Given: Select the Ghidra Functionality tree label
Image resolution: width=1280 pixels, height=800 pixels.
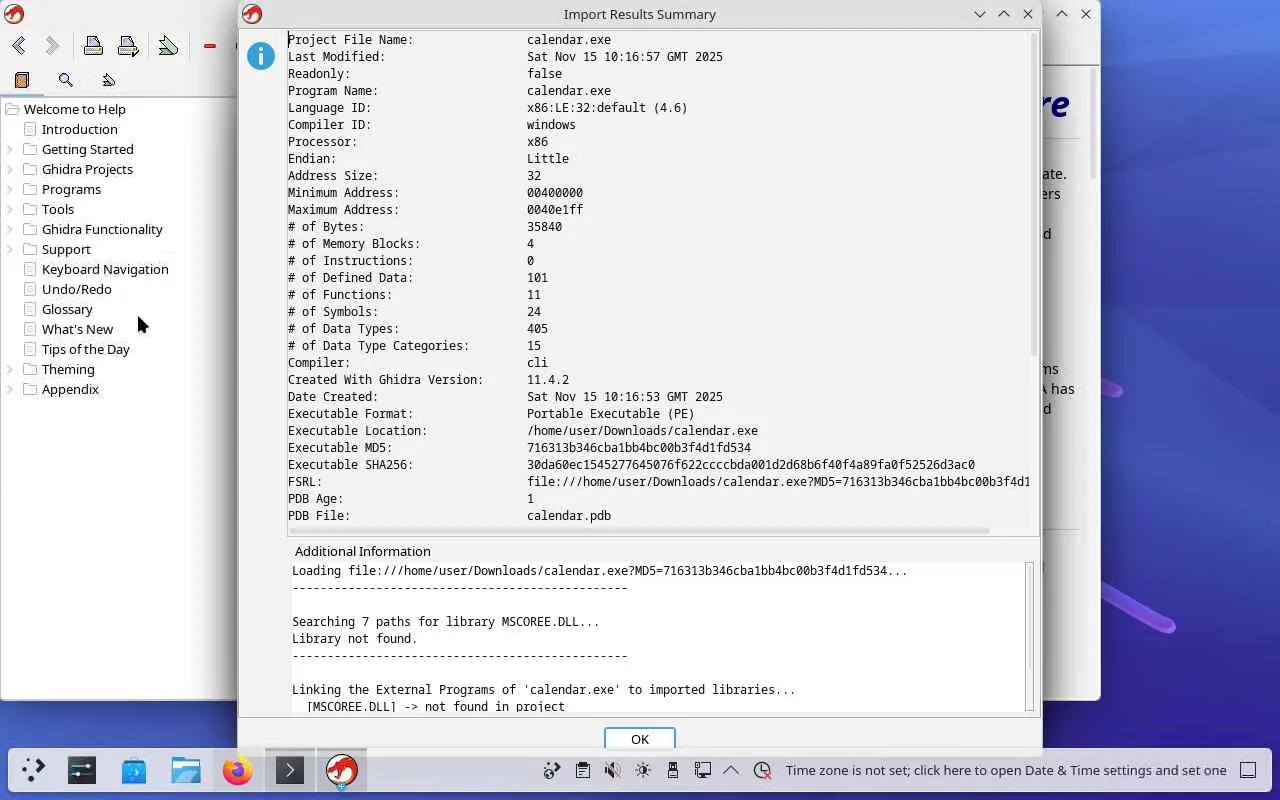Looking at the screenshot, I should (x=102, y=229).
